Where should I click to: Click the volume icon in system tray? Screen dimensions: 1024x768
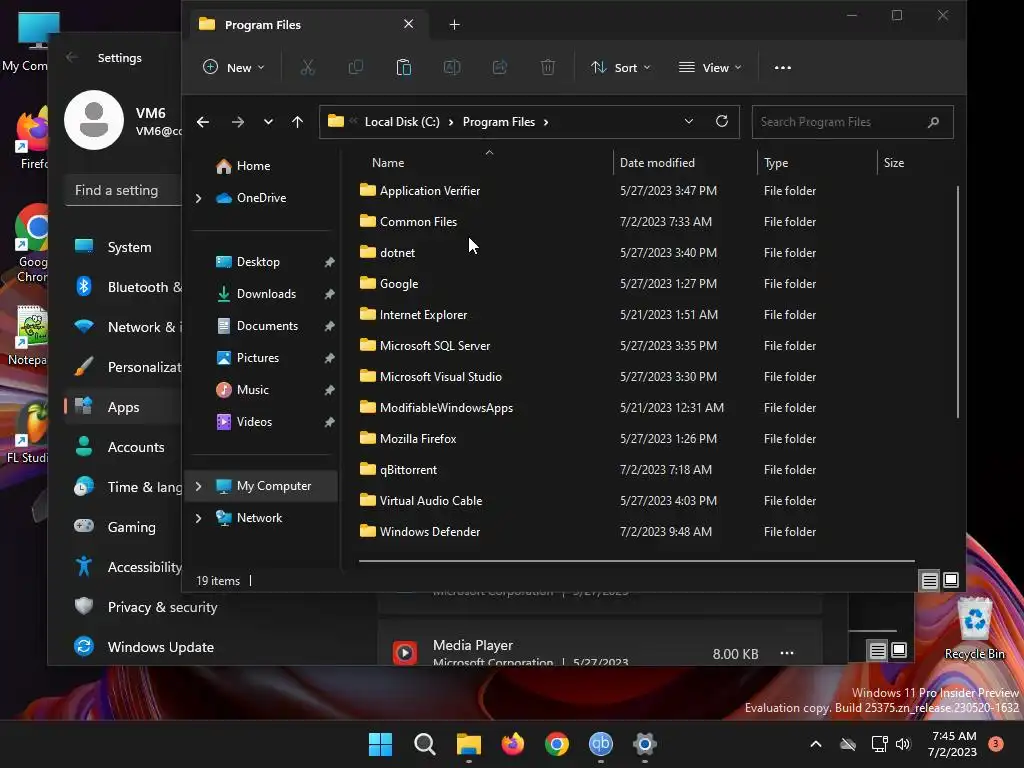pyautogui.click(x=903, y=744)
